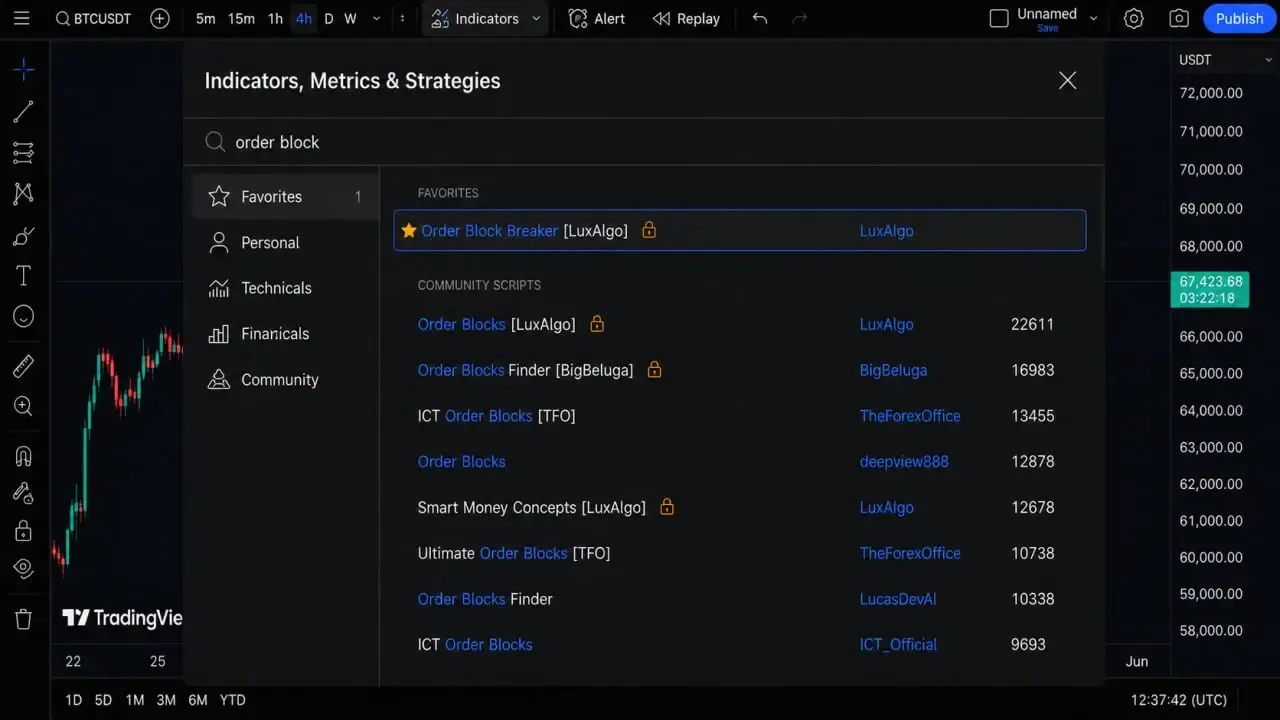Viewport: 1280px width, 720px height.
Task: Open ICT_Official author profile
Action: [898, 645]
